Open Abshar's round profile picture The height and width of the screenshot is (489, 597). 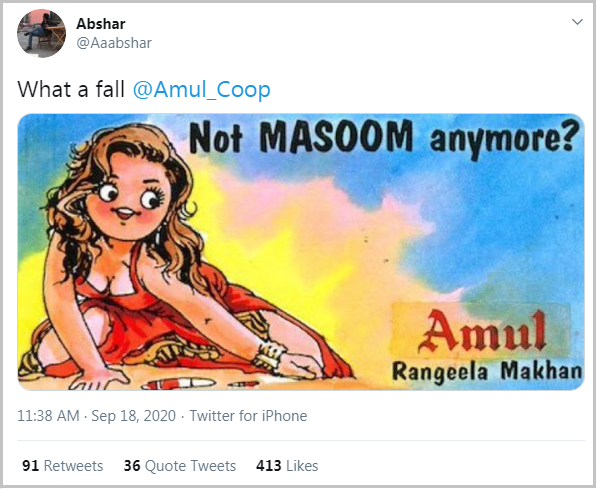tap(42, 34)
